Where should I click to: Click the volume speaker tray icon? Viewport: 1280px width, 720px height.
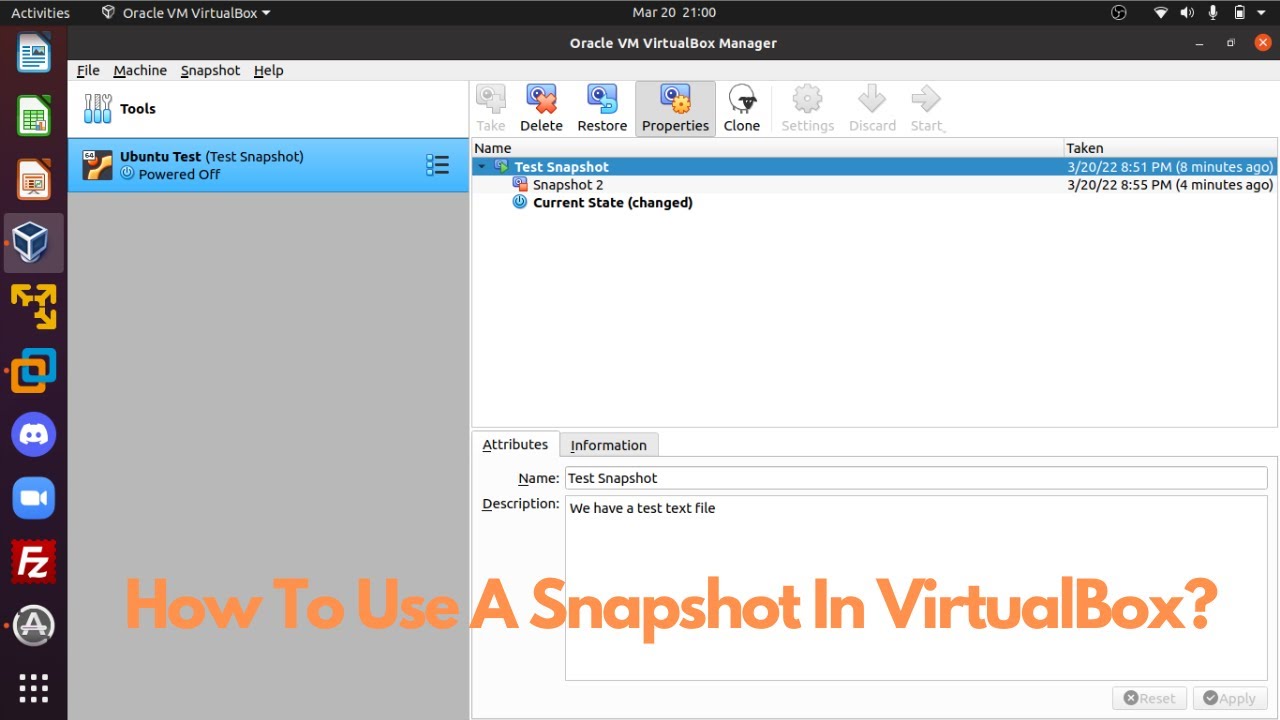click(1187, 13)
